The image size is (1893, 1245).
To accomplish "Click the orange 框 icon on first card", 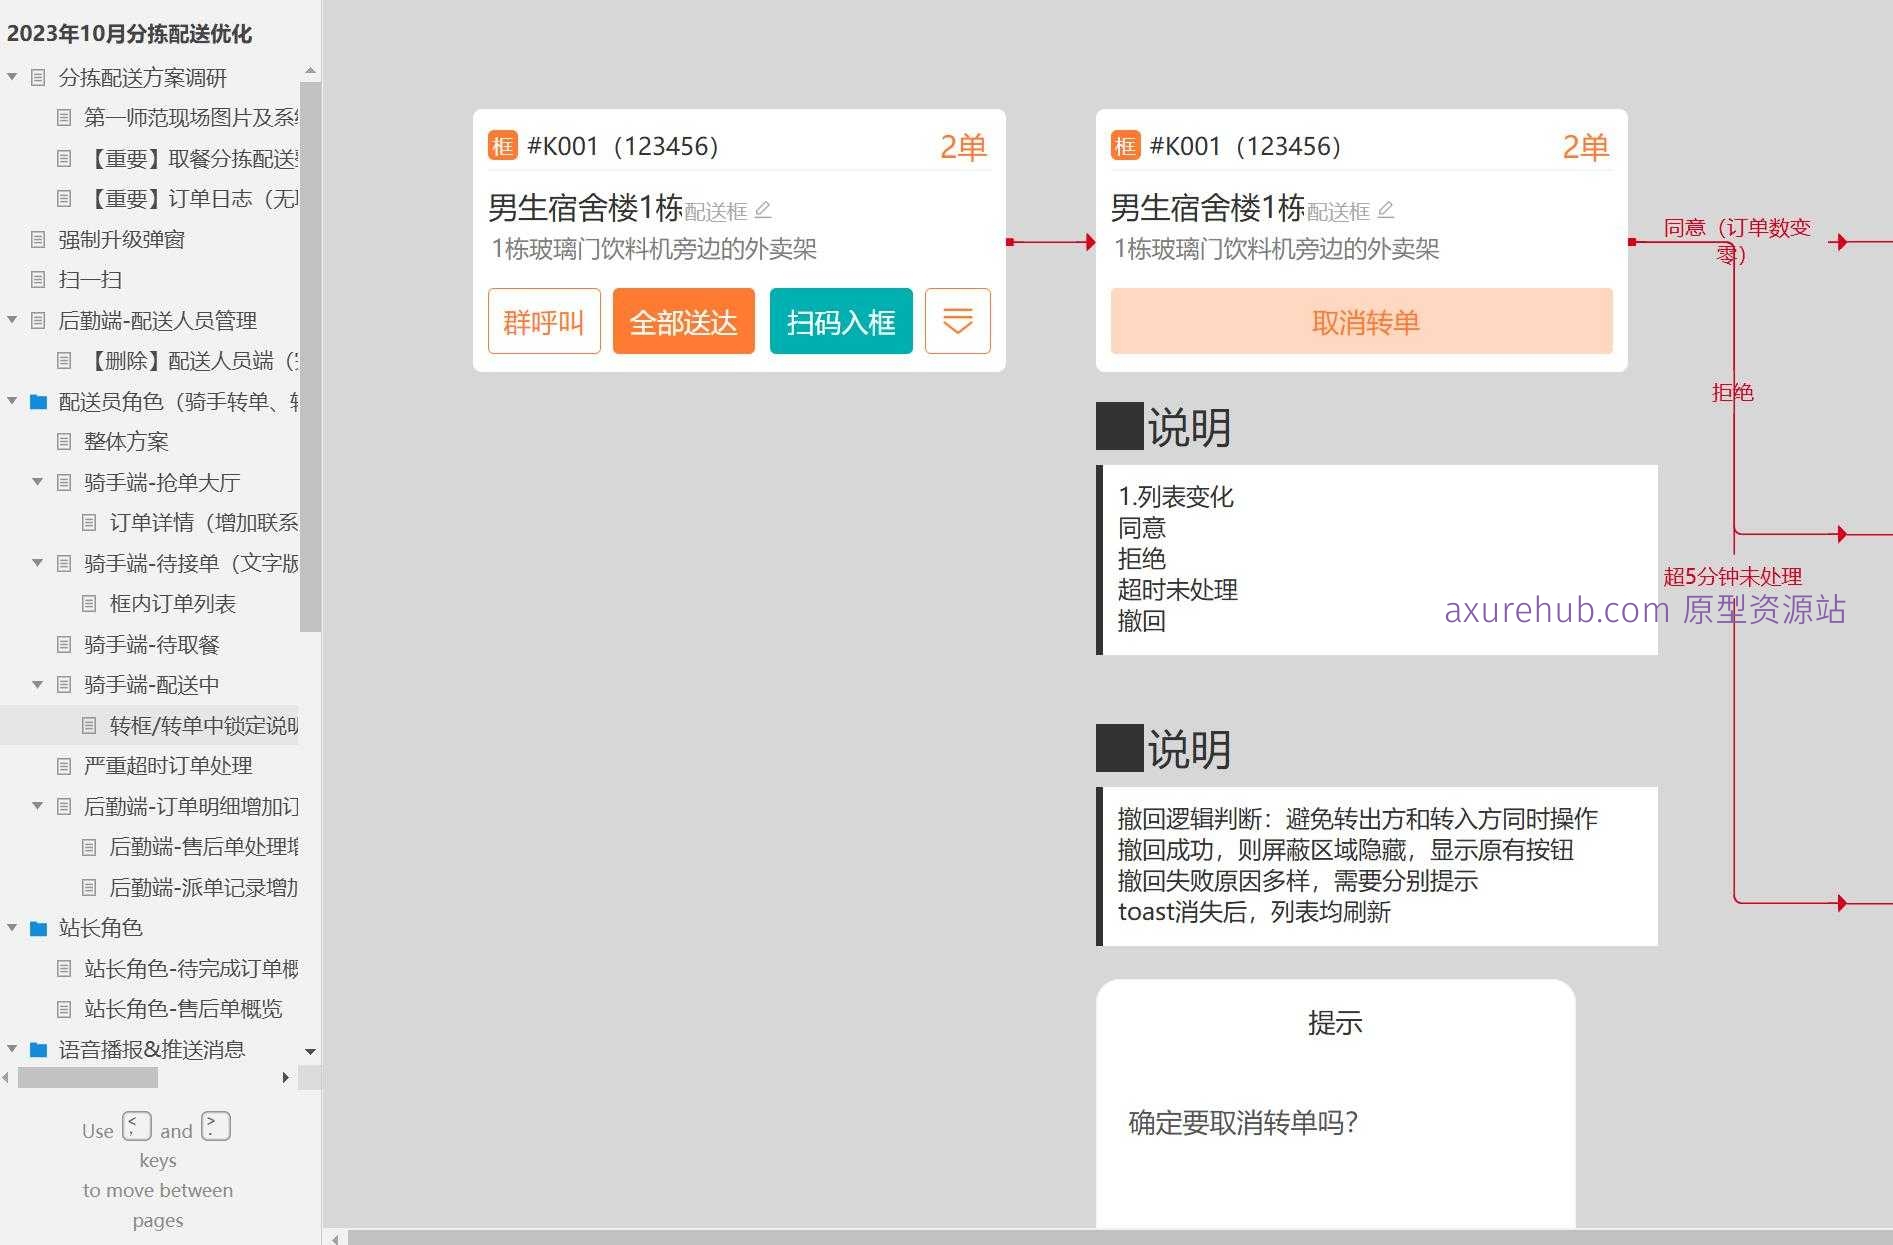I will point(502,146).
